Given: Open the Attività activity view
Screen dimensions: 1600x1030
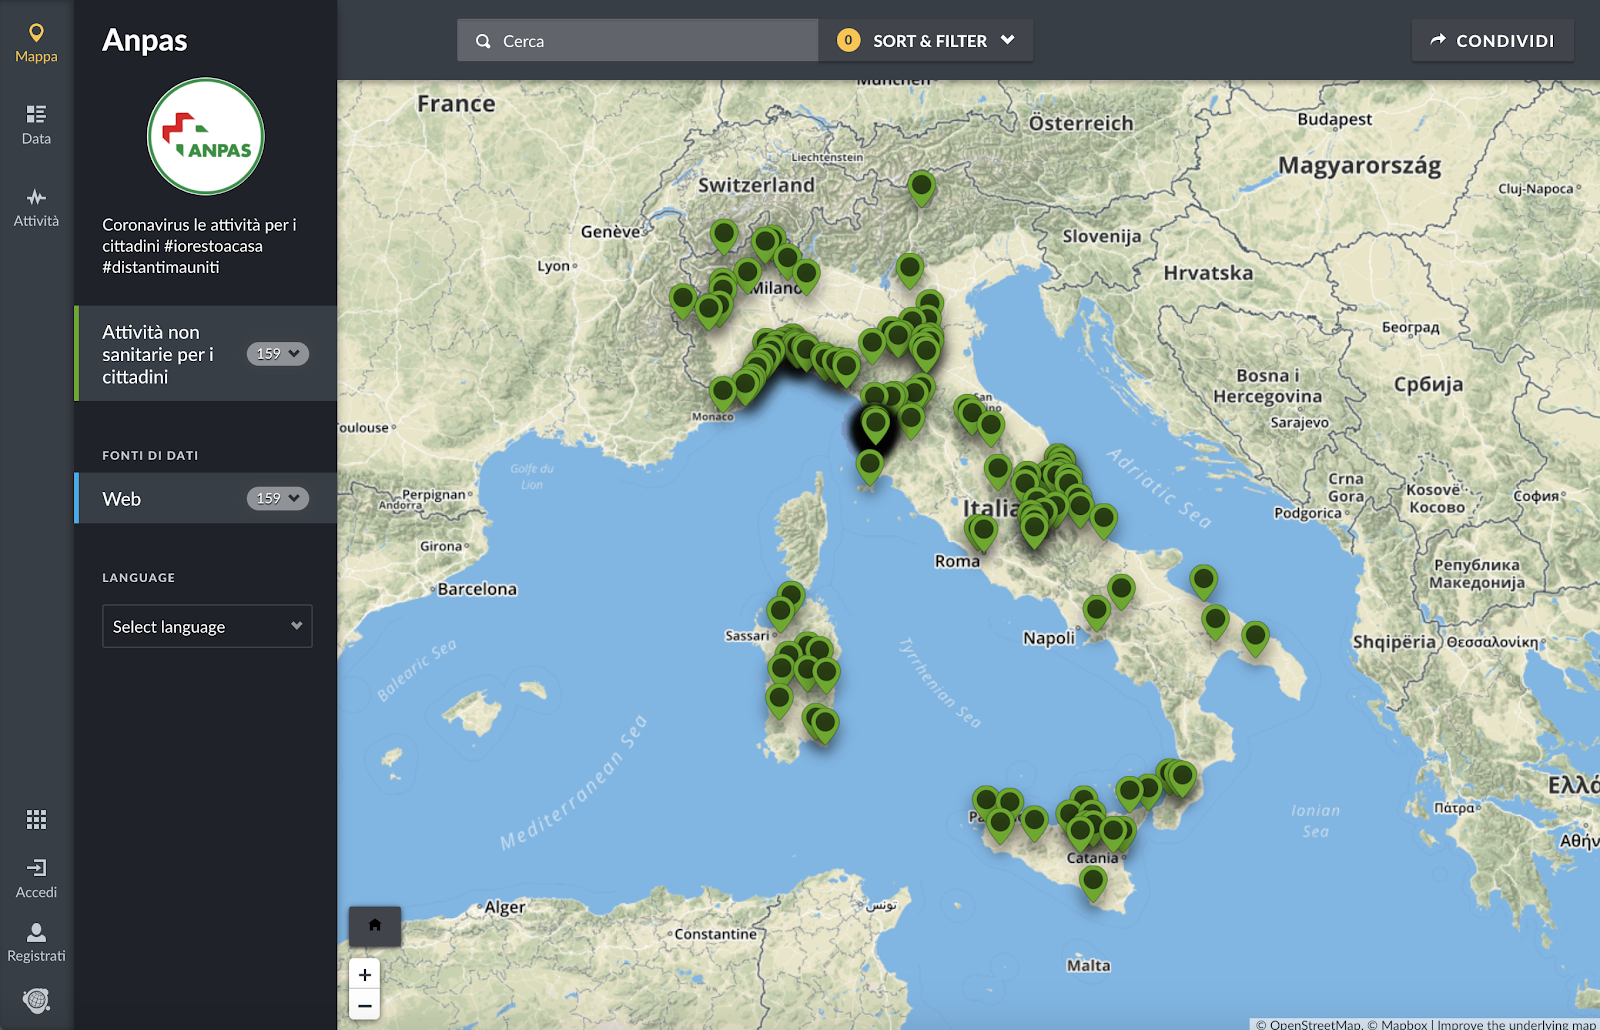Looking at the screenshot, I should (x=36, y=207).
